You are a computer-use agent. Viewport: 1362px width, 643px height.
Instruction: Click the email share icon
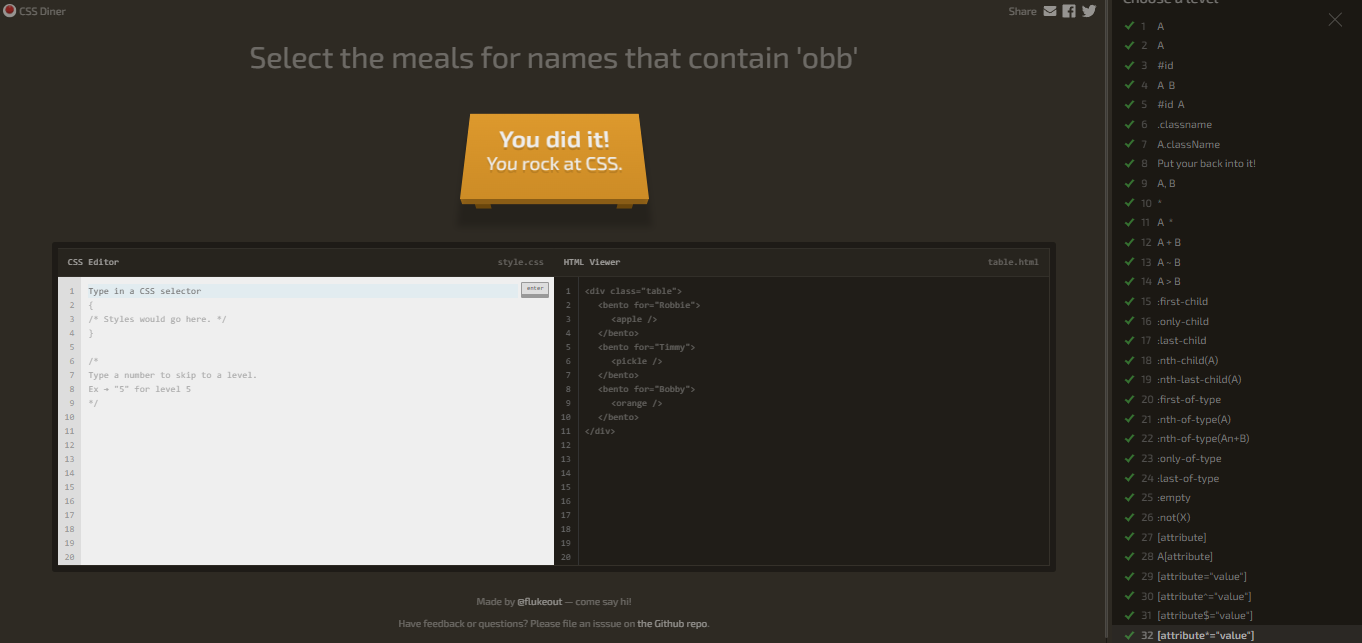1049,11
